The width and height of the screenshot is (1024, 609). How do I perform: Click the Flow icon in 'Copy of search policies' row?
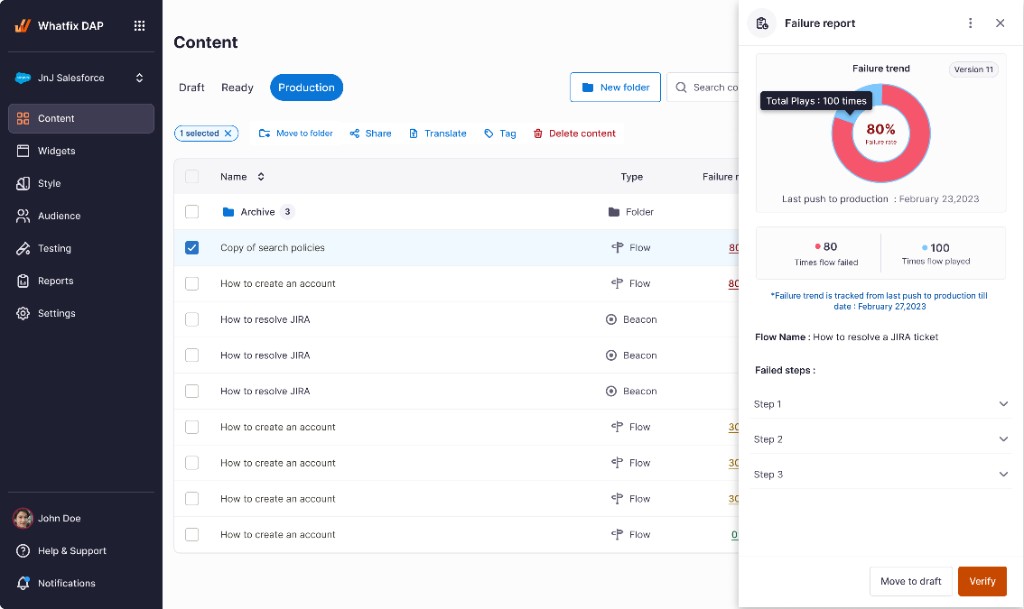[x=617, y=247]
